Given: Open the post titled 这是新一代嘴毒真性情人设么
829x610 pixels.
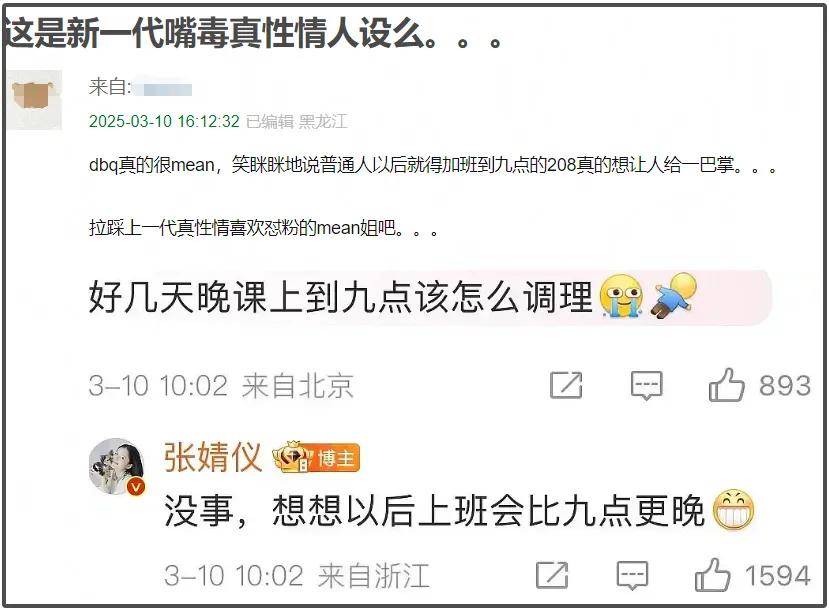Looking at the screenshot, I should pos(253,34).
